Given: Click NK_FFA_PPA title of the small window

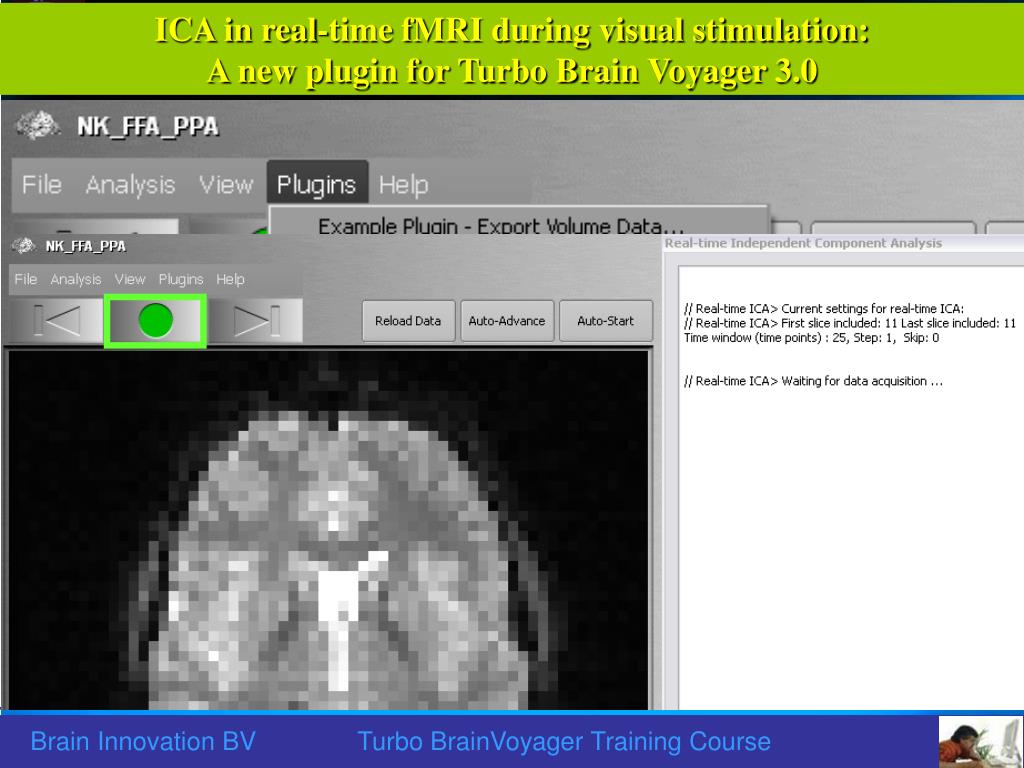Looking at the screenshot, I should tap(86, 246).
